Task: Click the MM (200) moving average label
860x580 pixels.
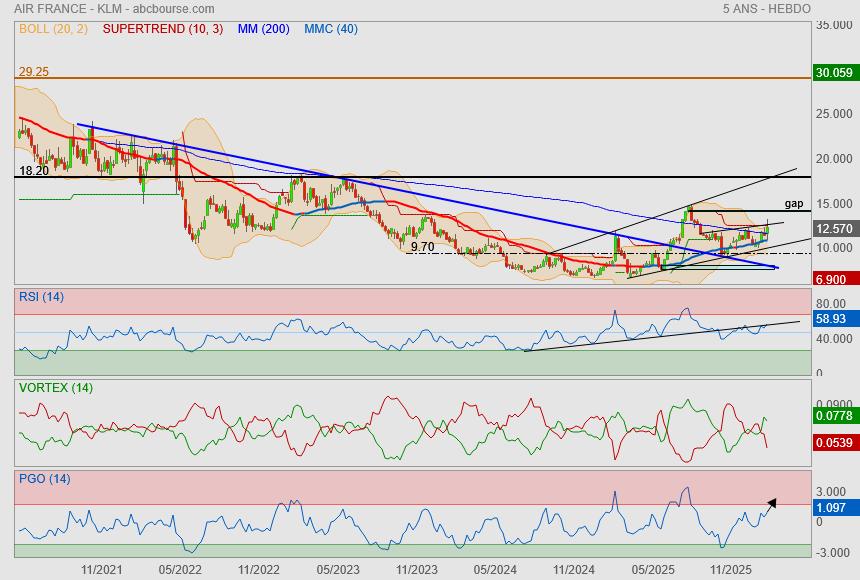Action: (263, 29)
